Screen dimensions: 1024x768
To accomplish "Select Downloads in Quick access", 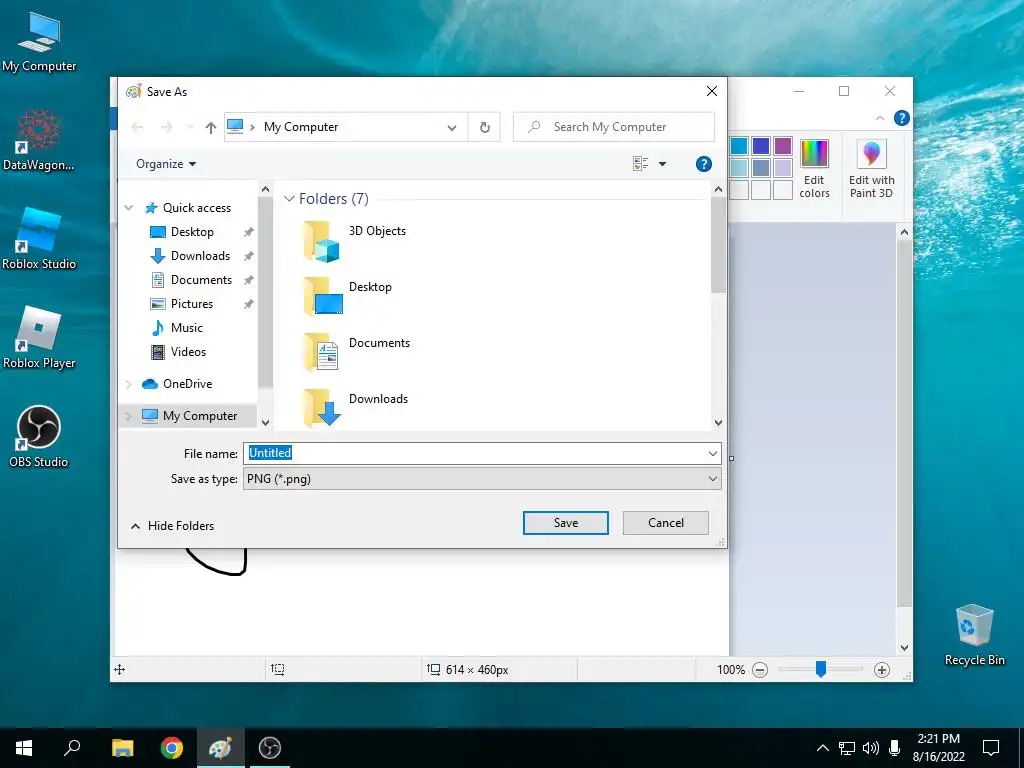I will [x=200, y=256].
